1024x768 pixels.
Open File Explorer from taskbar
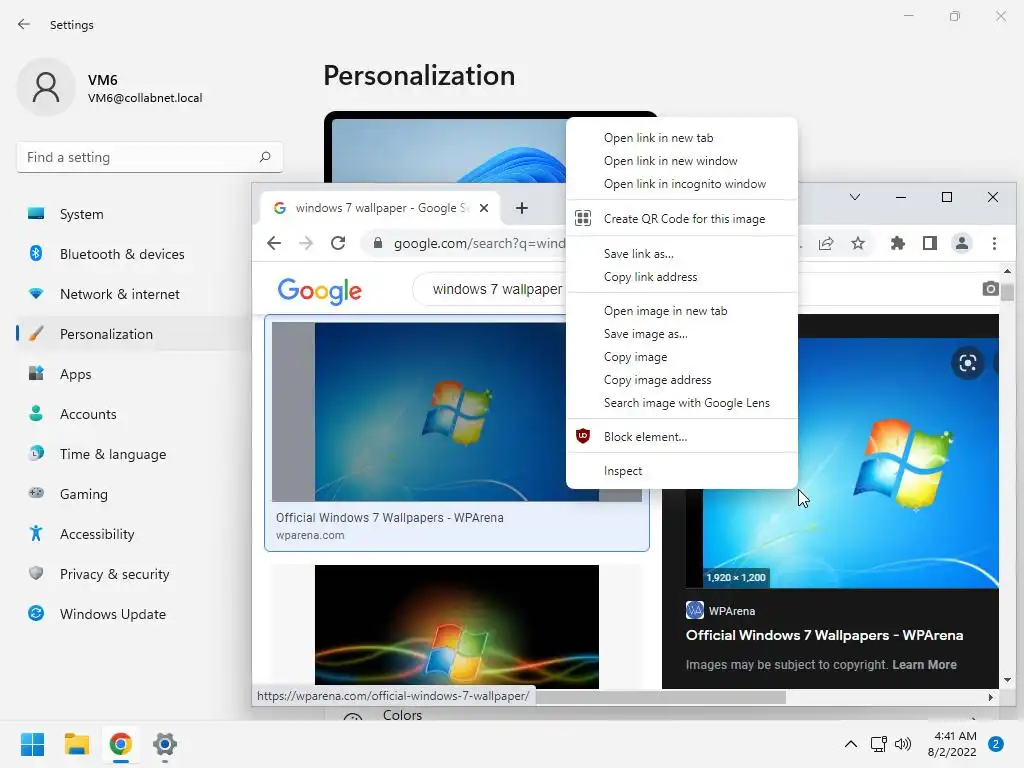click(76, 744)
